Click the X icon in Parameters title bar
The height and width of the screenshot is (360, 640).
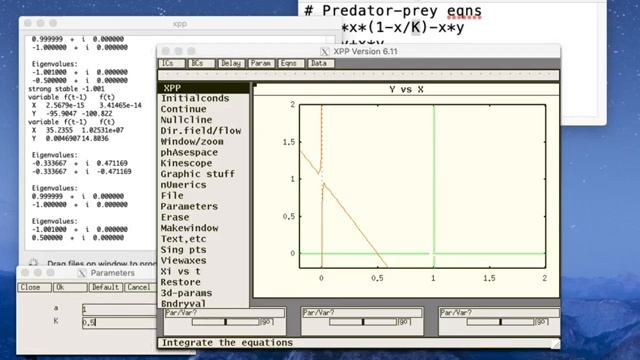82,273
